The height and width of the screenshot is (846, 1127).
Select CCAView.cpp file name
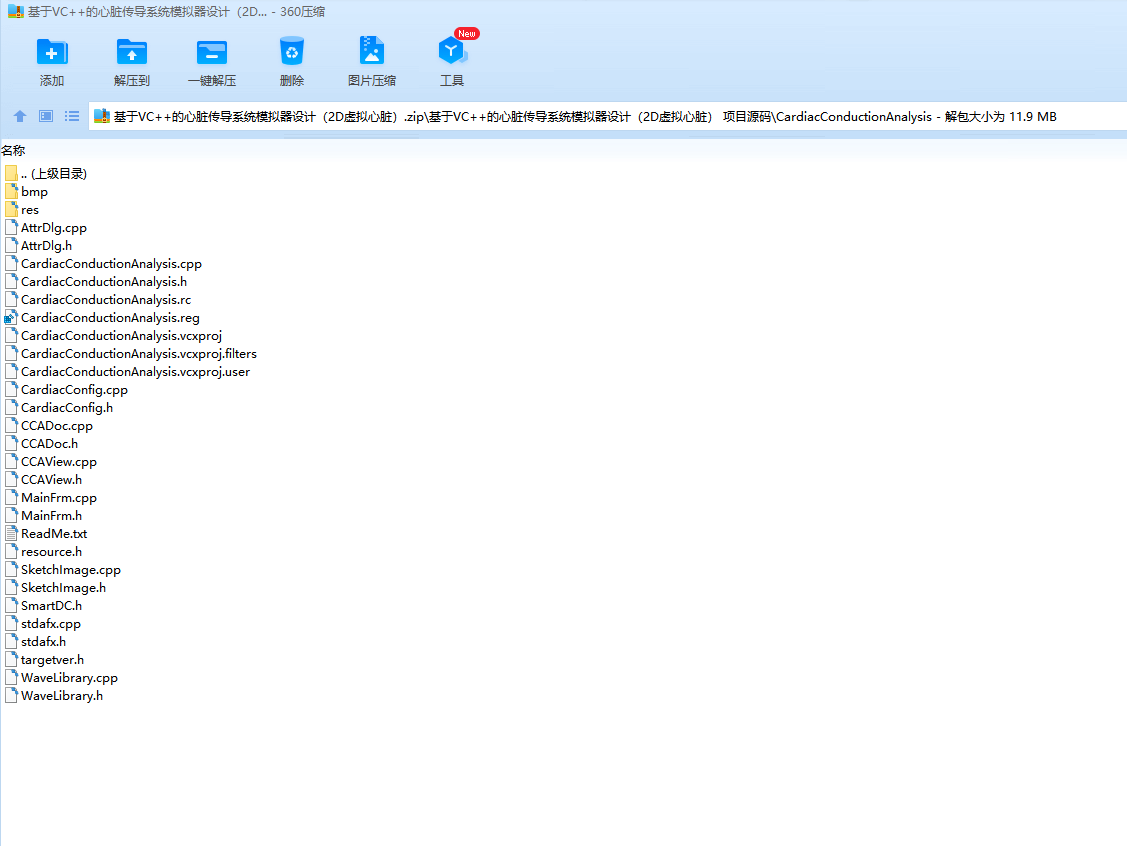[59, 461]
